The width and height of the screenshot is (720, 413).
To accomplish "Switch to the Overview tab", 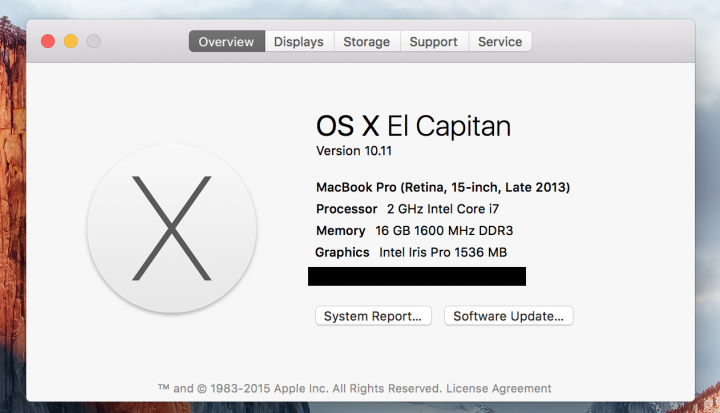I will 226,41.
